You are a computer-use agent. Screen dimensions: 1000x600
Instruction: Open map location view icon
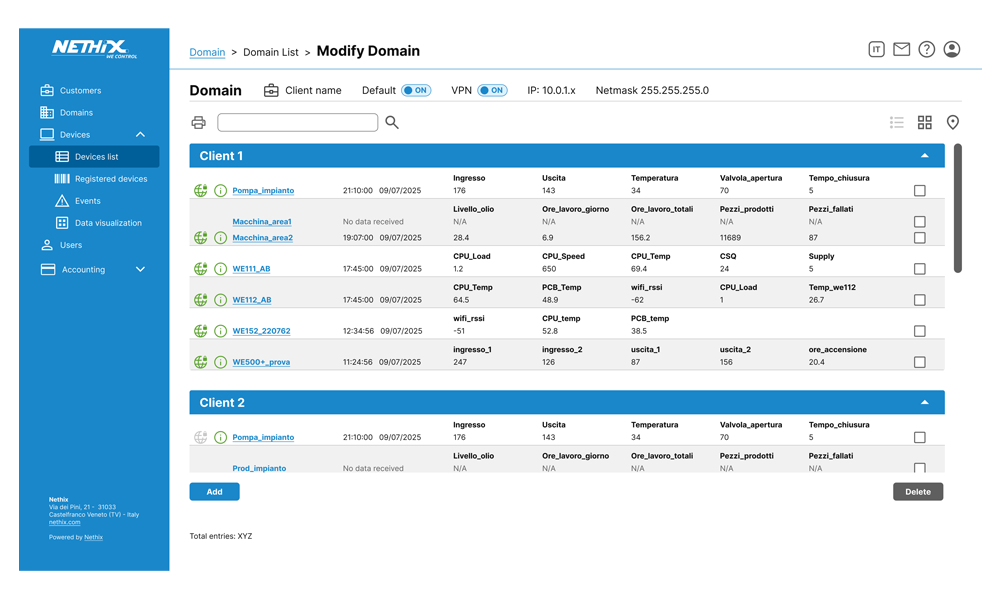tap(953, 122)
